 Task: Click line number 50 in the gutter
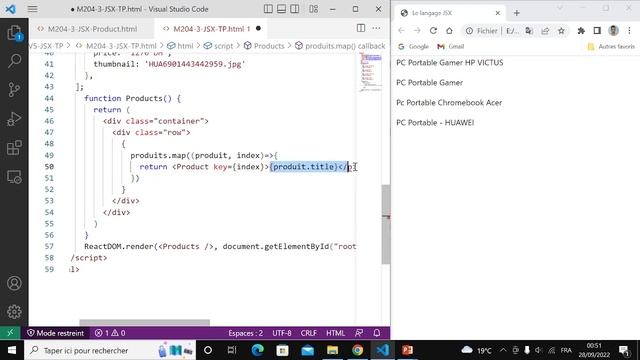click(49, 167)
